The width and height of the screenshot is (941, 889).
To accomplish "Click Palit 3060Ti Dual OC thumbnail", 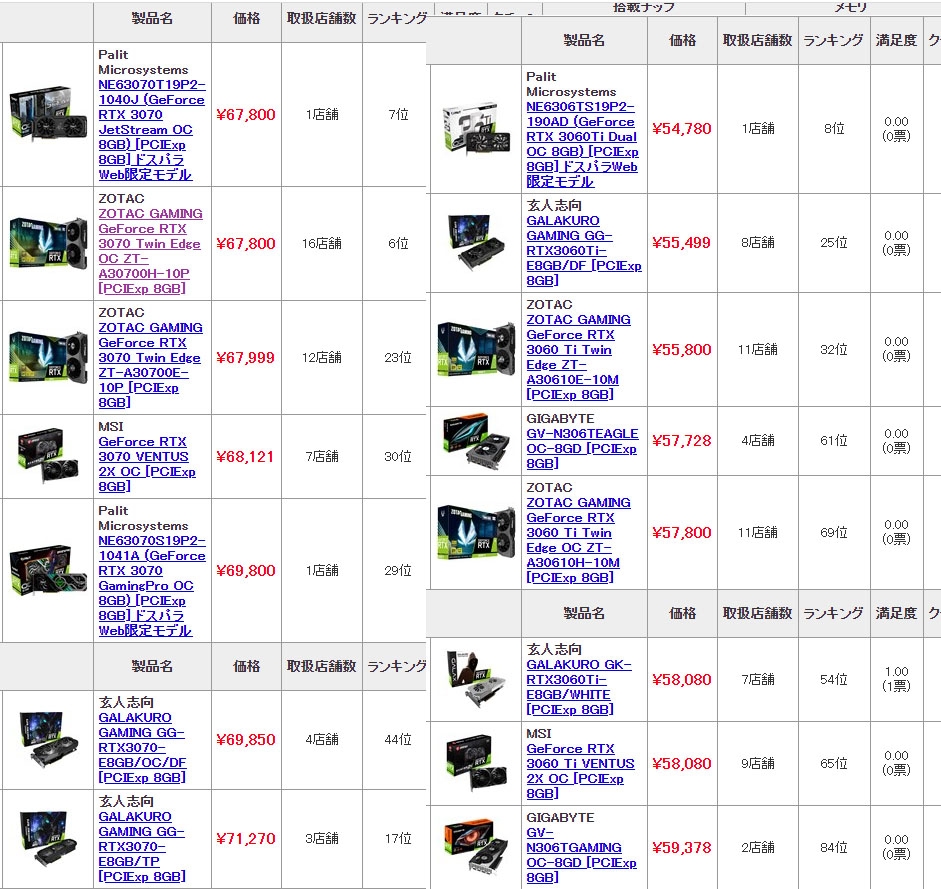I will click(476, 128).
